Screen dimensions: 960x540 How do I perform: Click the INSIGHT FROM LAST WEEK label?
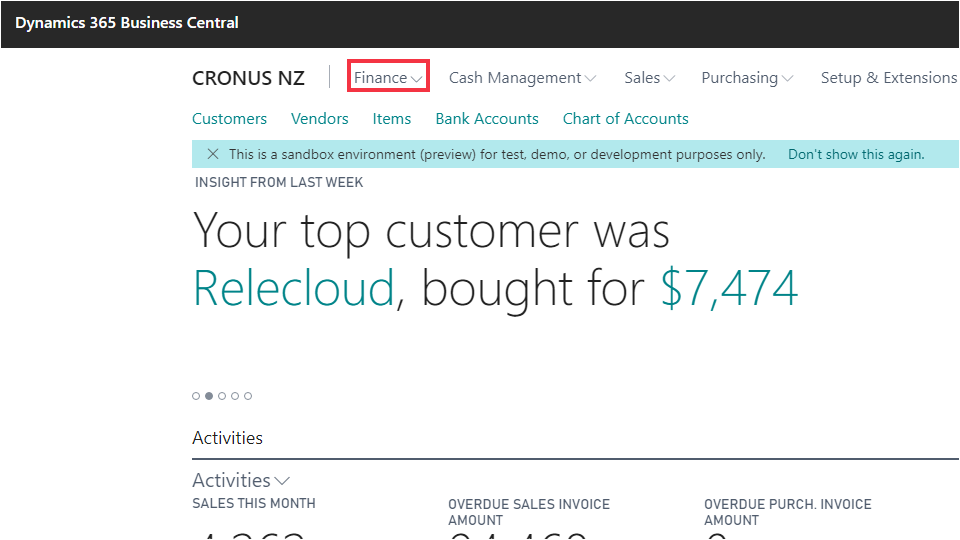click(279, 182)
